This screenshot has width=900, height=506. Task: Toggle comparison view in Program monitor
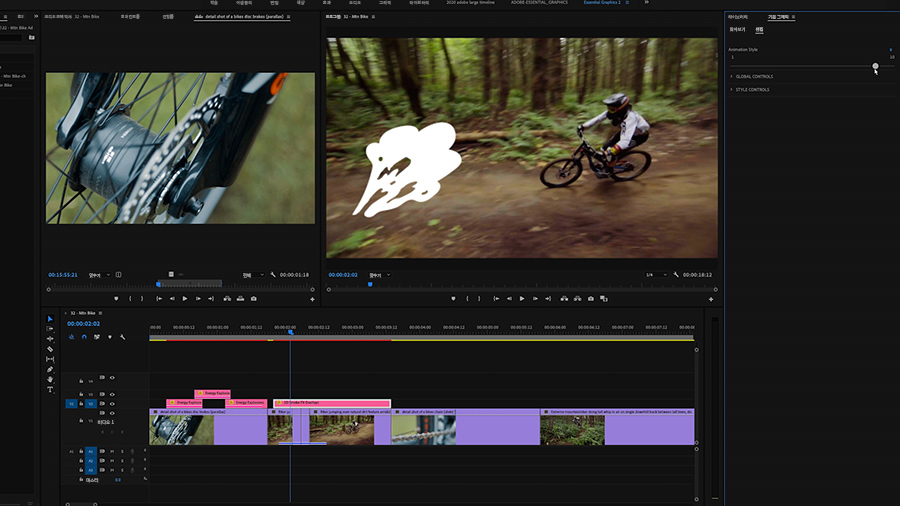(604, 298)
